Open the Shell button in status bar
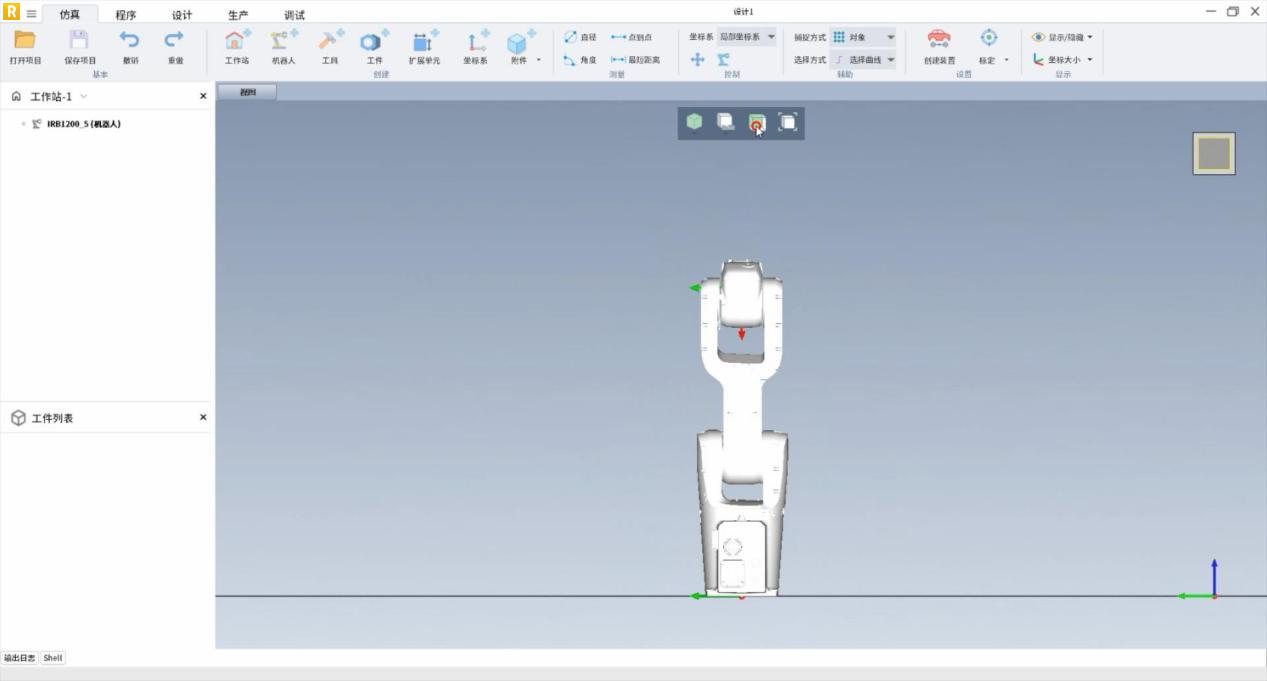 (52, 658)
